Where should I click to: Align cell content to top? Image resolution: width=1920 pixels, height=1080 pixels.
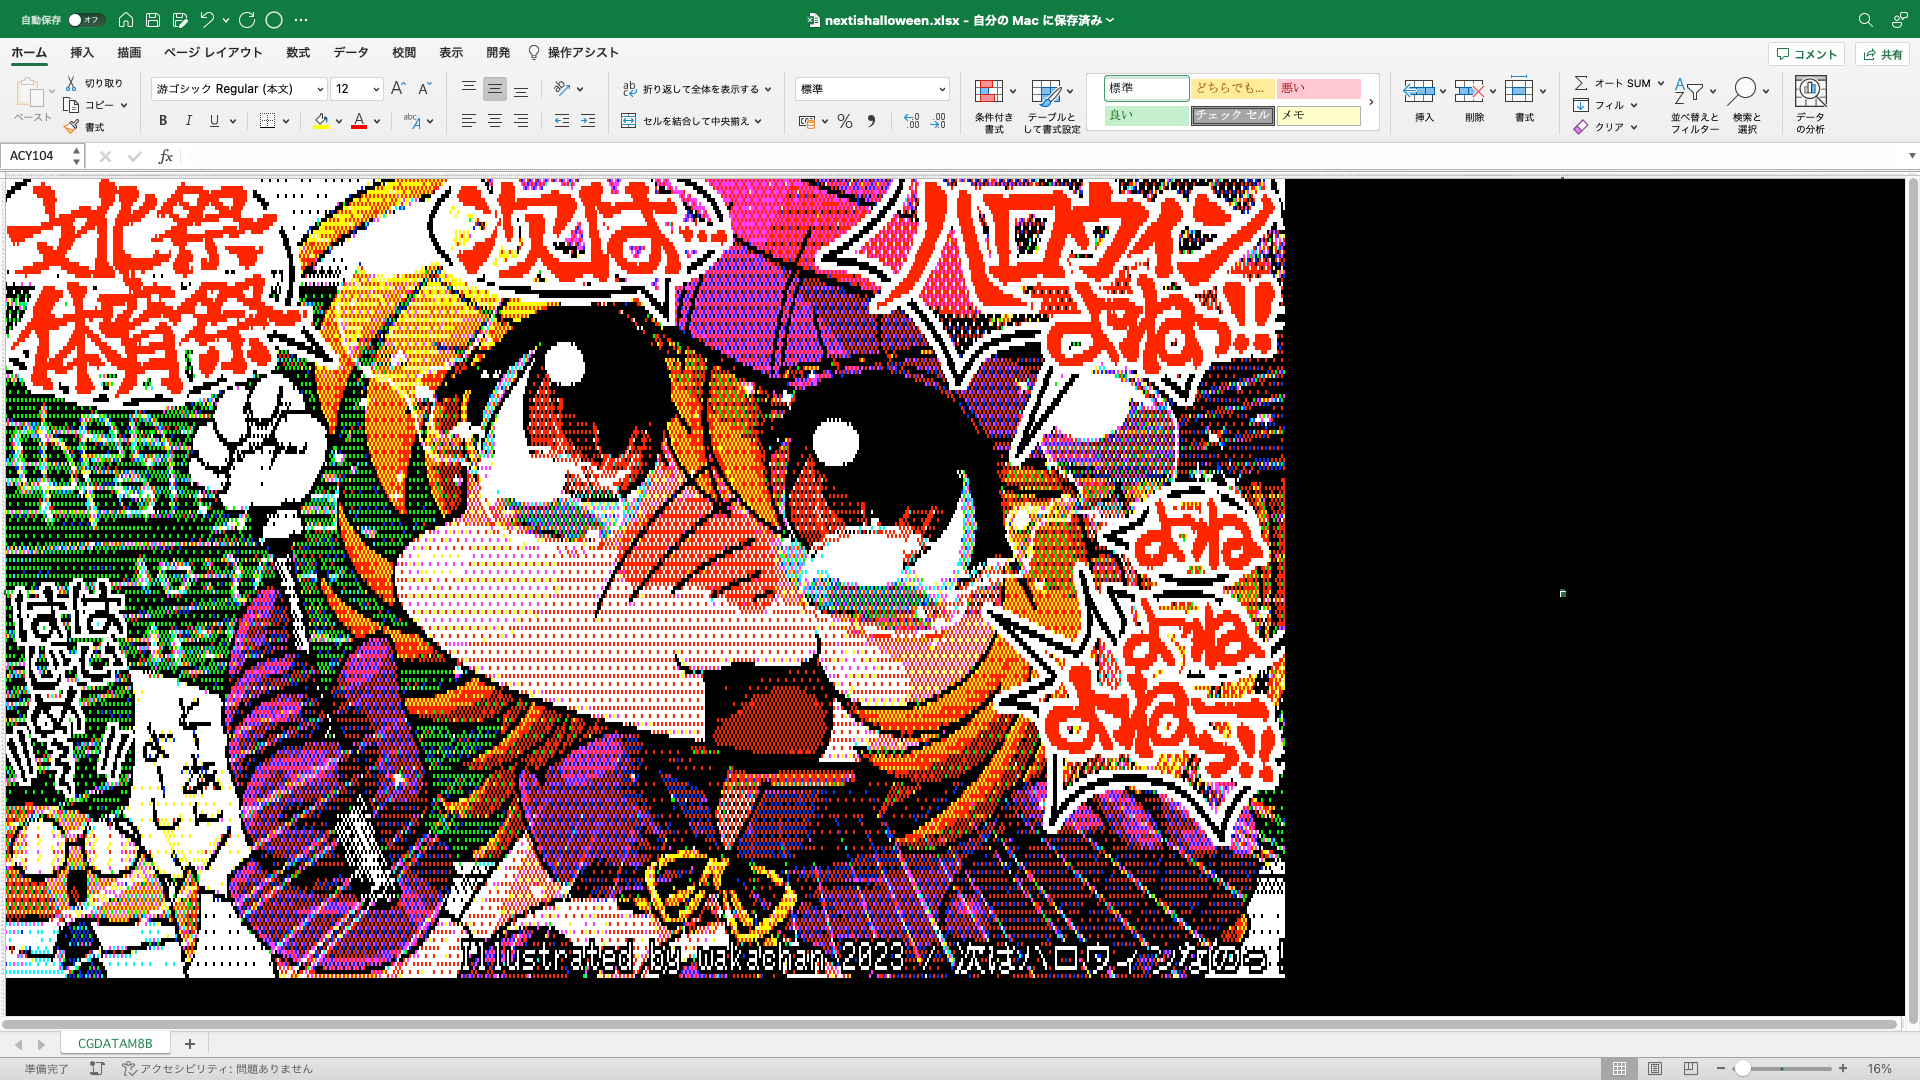pos(468,88)
